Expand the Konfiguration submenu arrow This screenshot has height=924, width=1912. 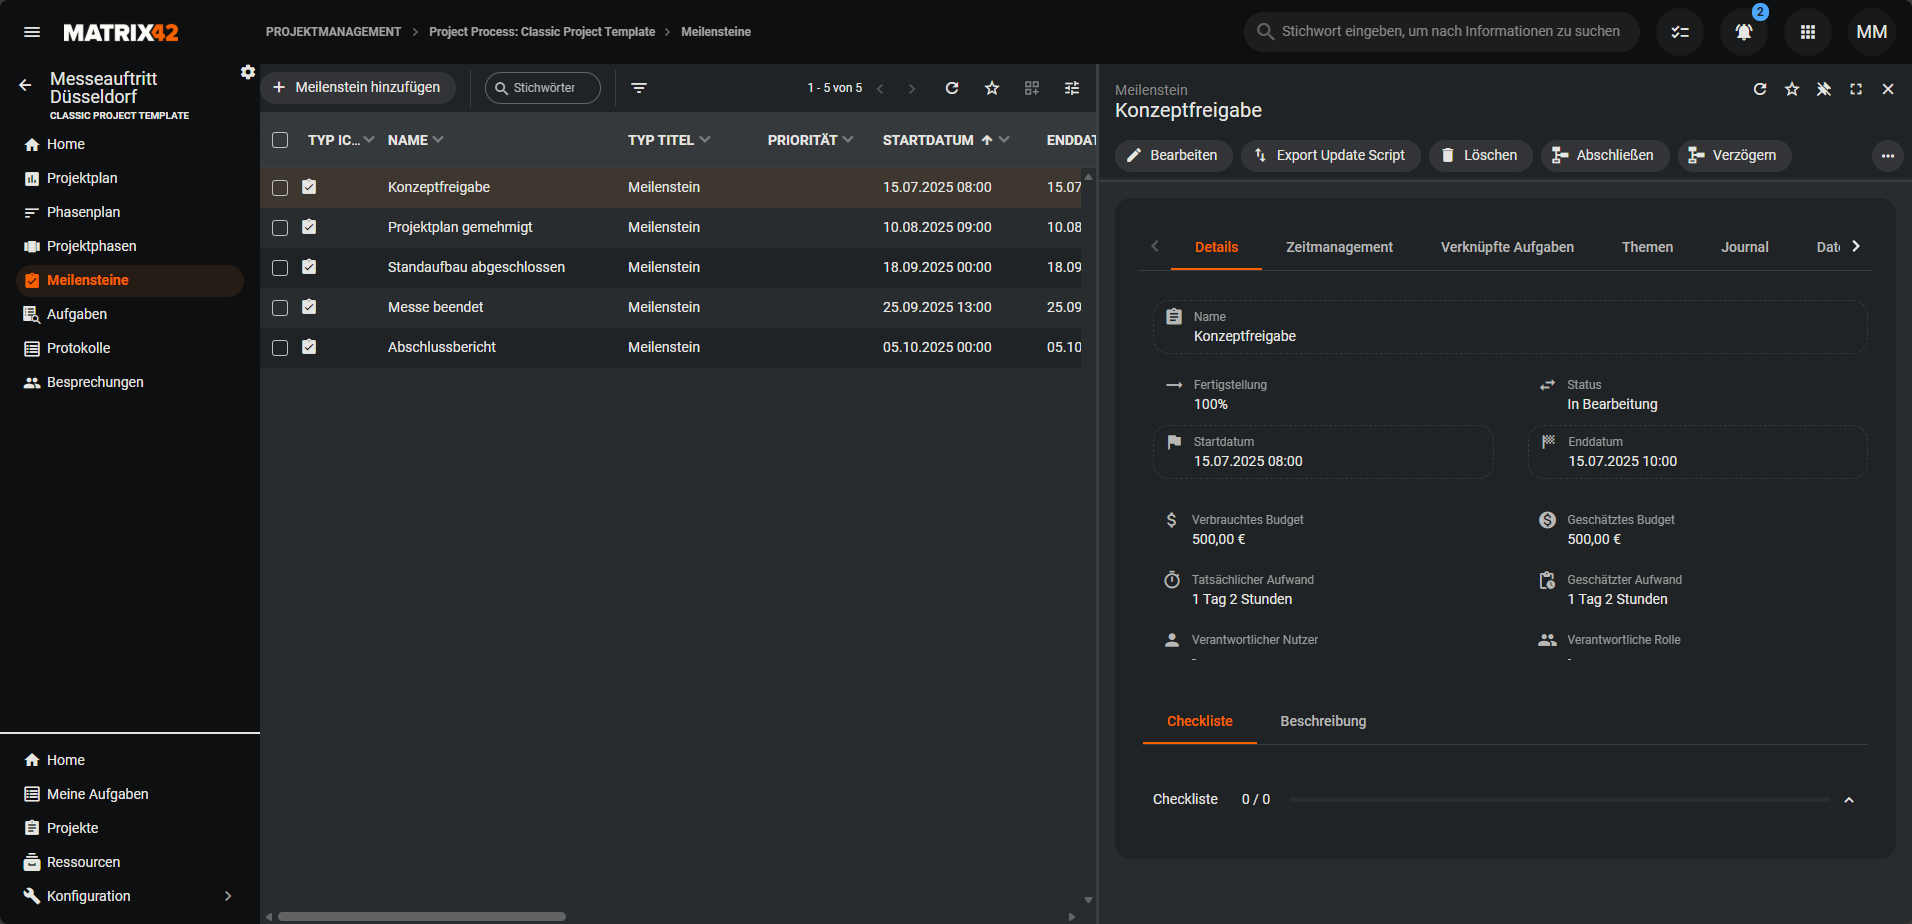point(228,896)
